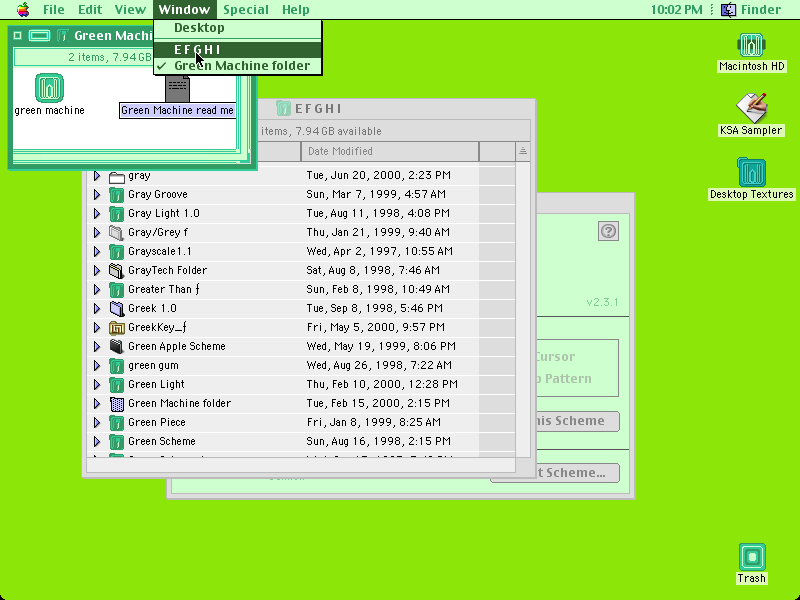Click the folder icon in the EFGHI title bar
Viewport: 800px width, 600px height.
click(283, 108)
